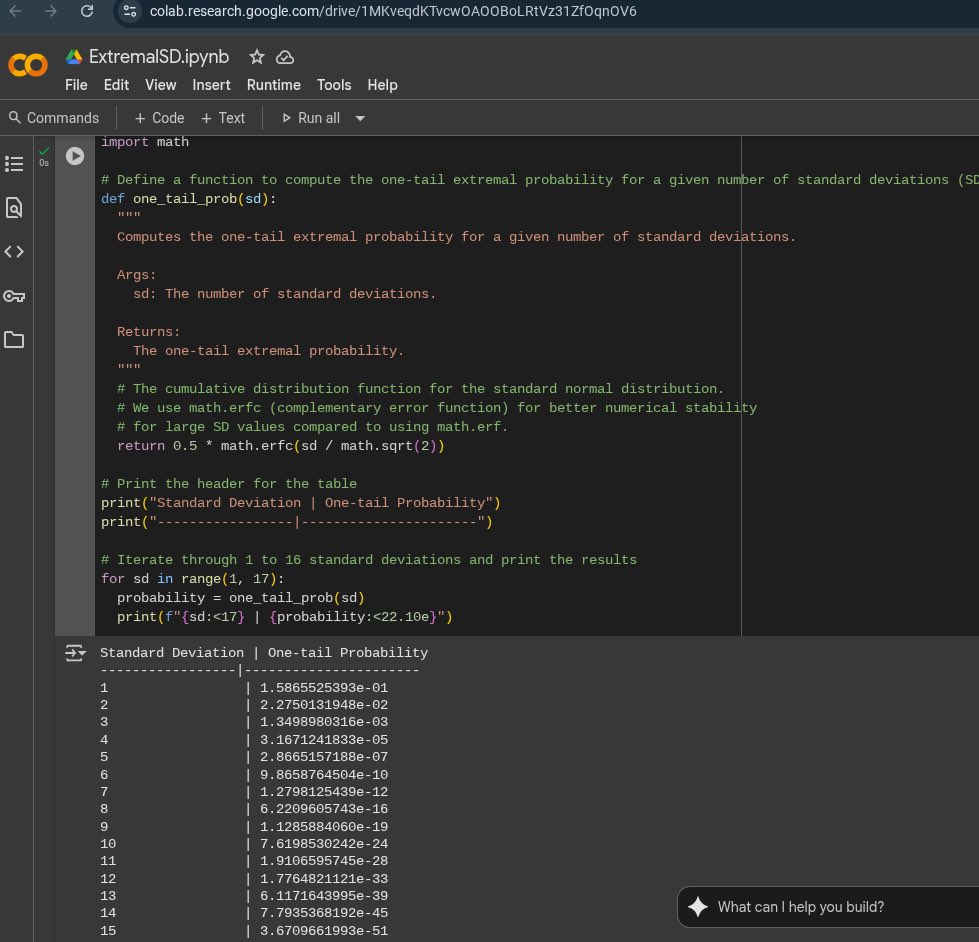Click the 'import math' code line

click(145, 142)
